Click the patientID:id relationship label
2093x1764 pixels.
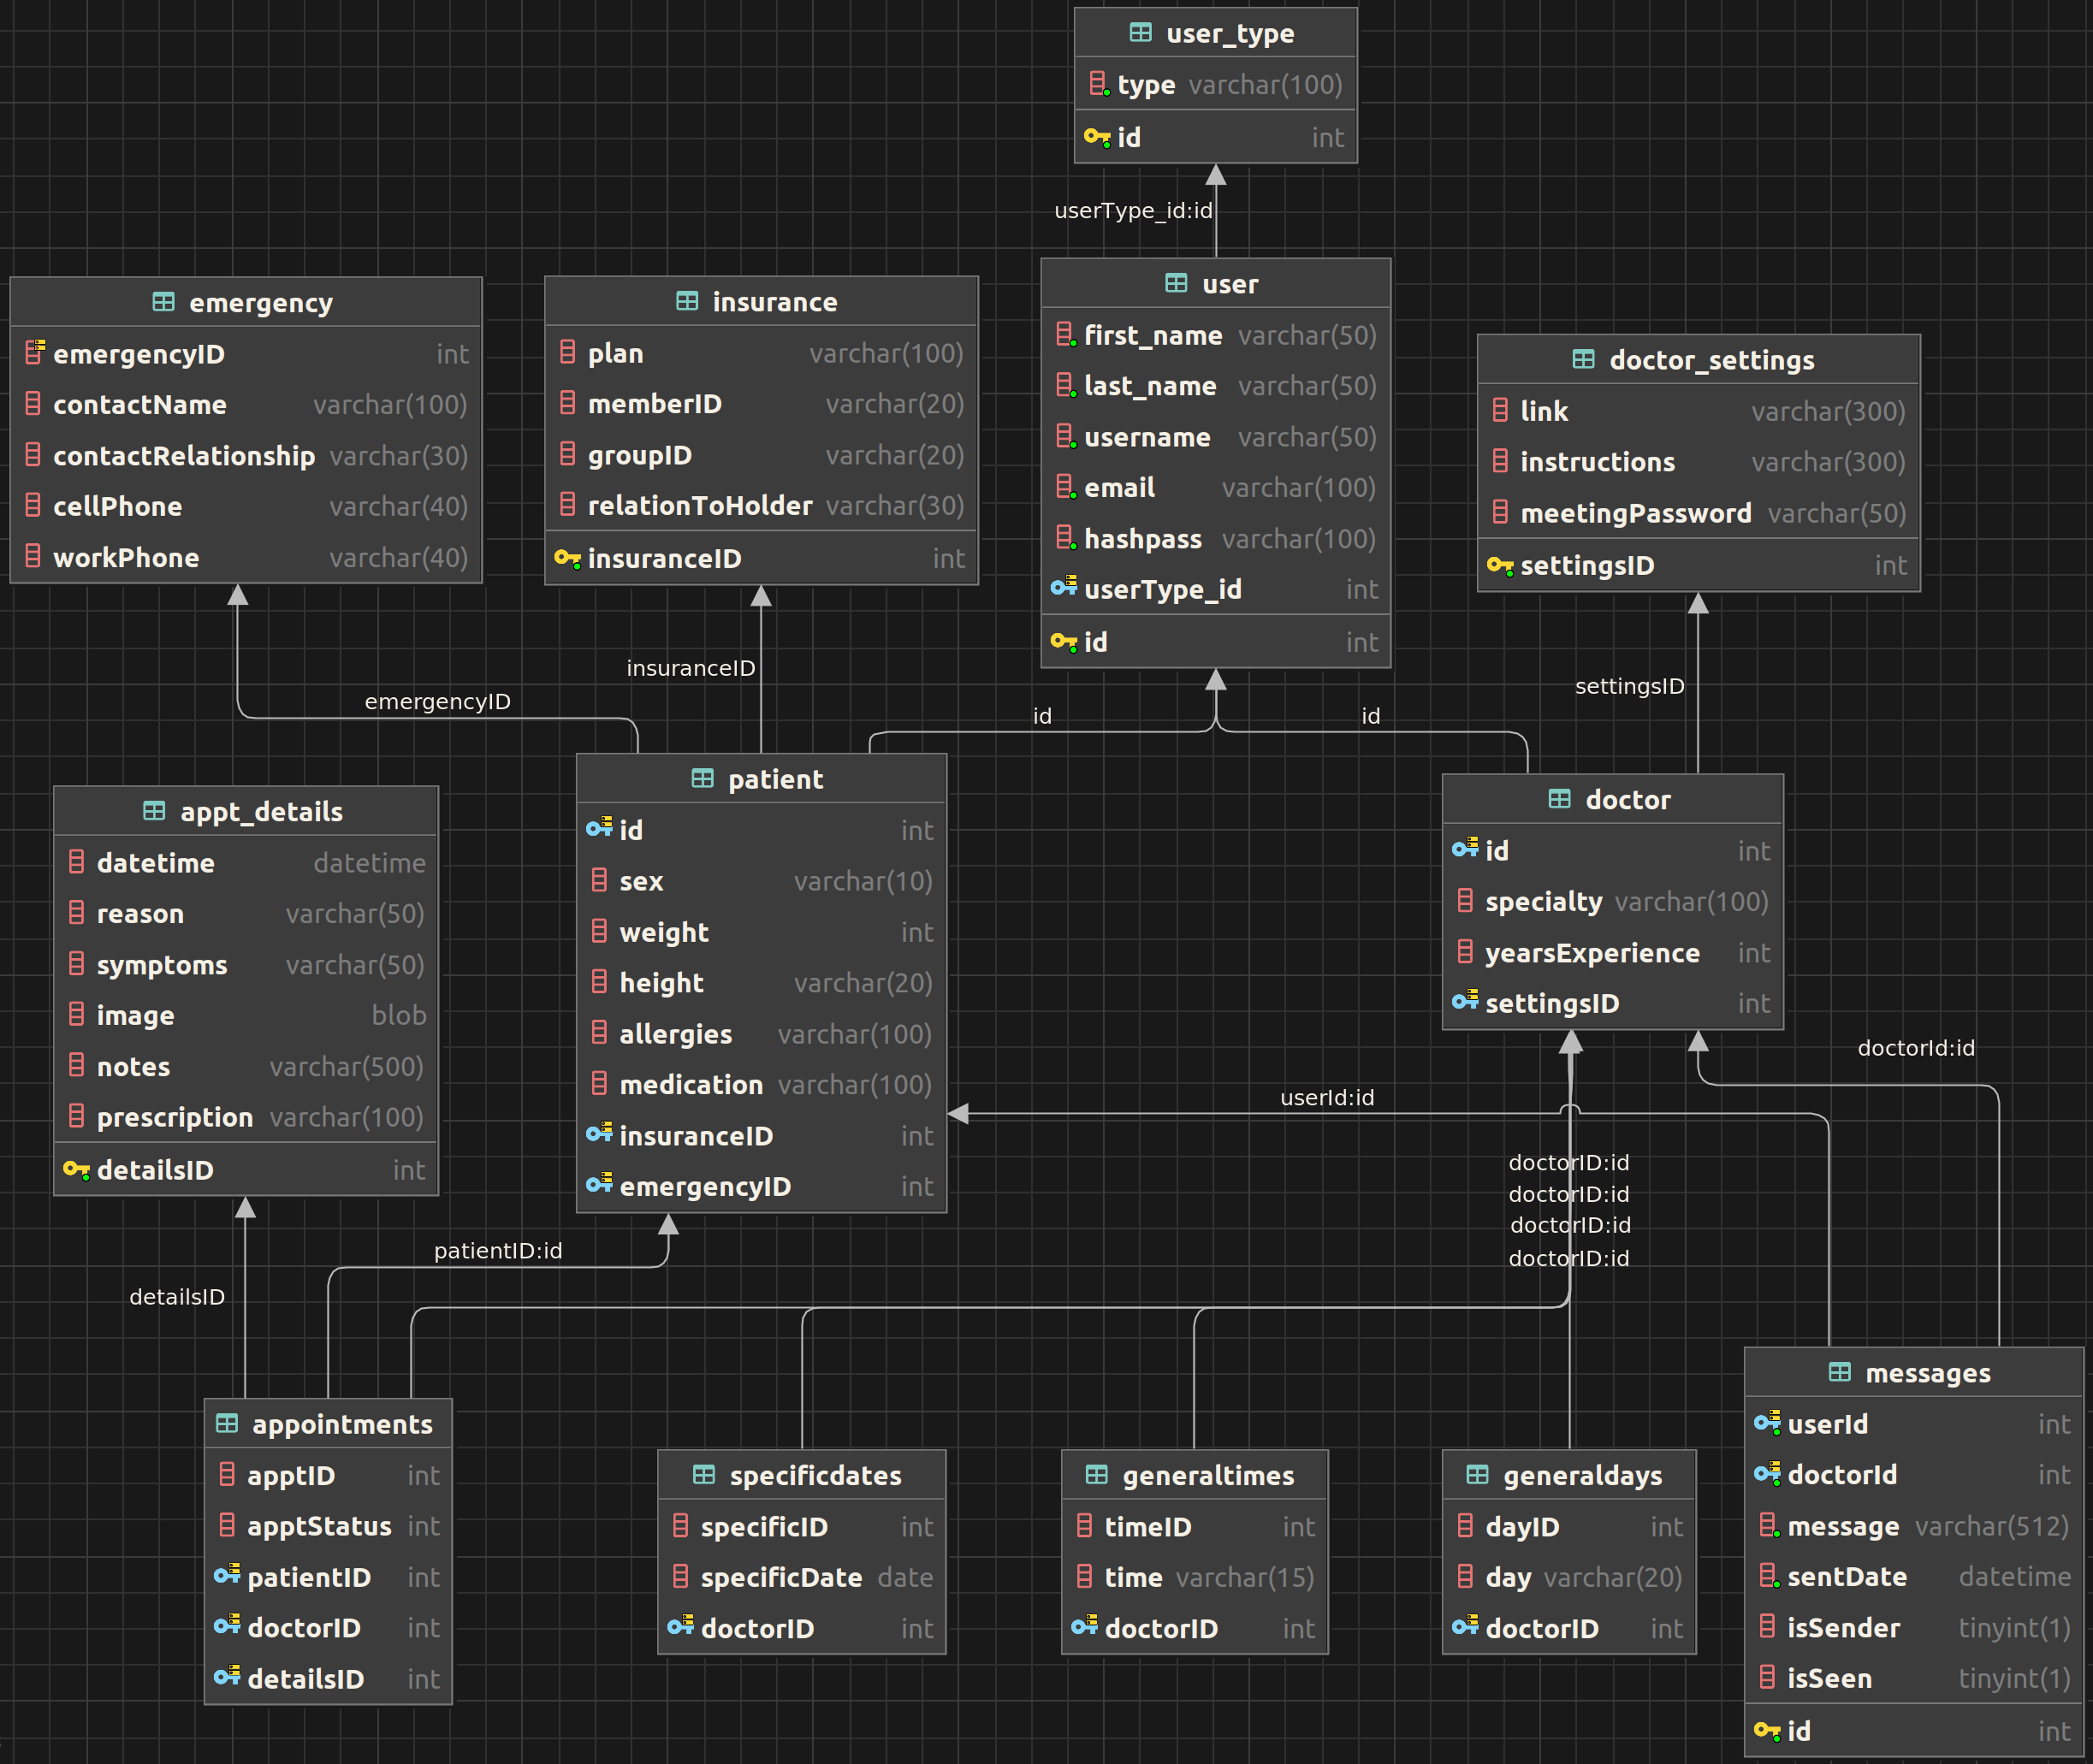coord(498,1250)
